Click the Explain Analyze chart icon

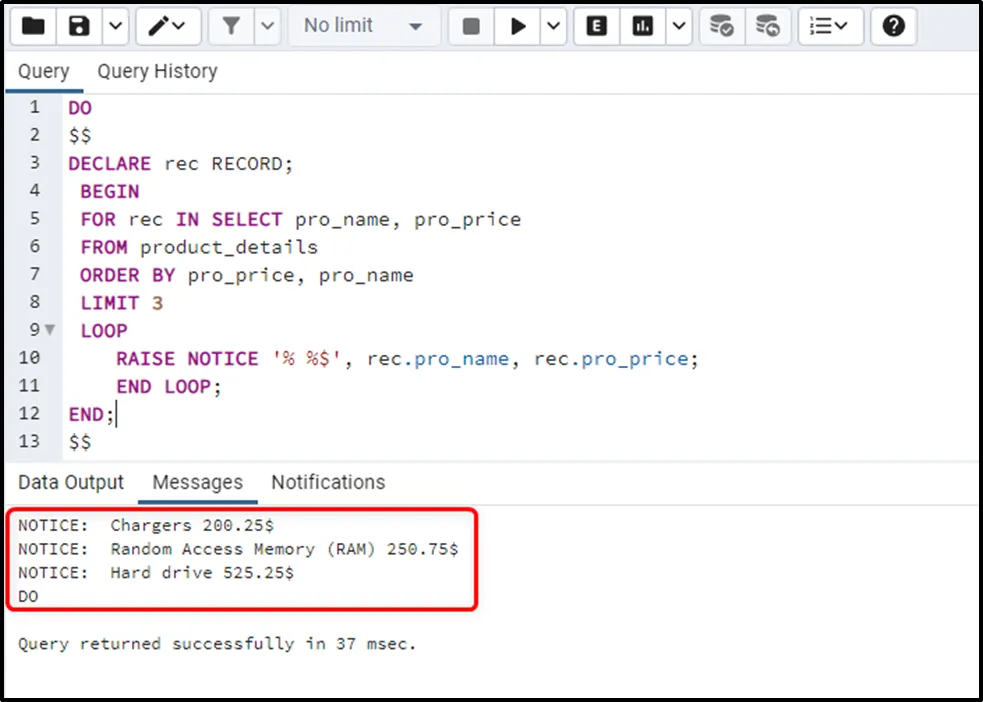click(x=643, y=26)
